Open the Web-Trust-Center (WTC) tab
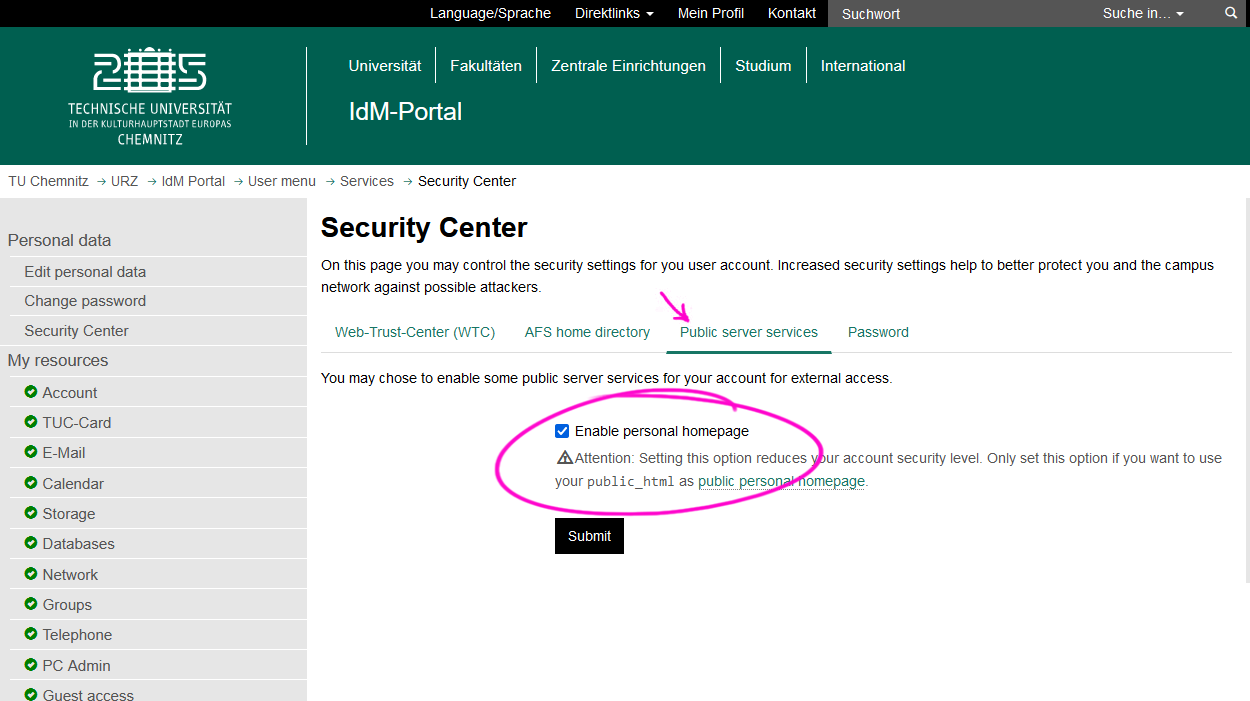 tap(415, 332)
